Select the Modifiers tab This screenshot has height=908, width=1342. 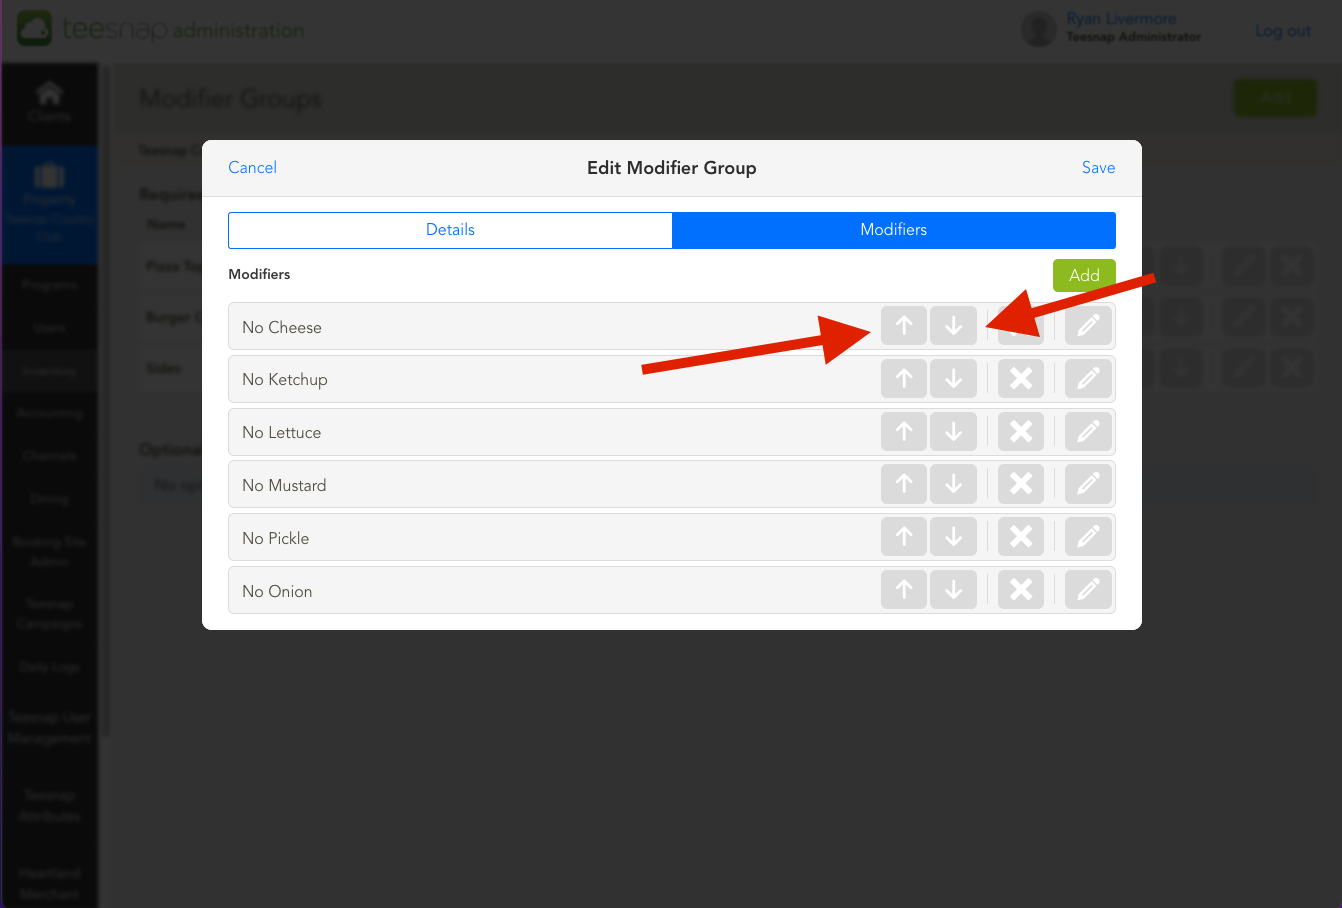894,229
